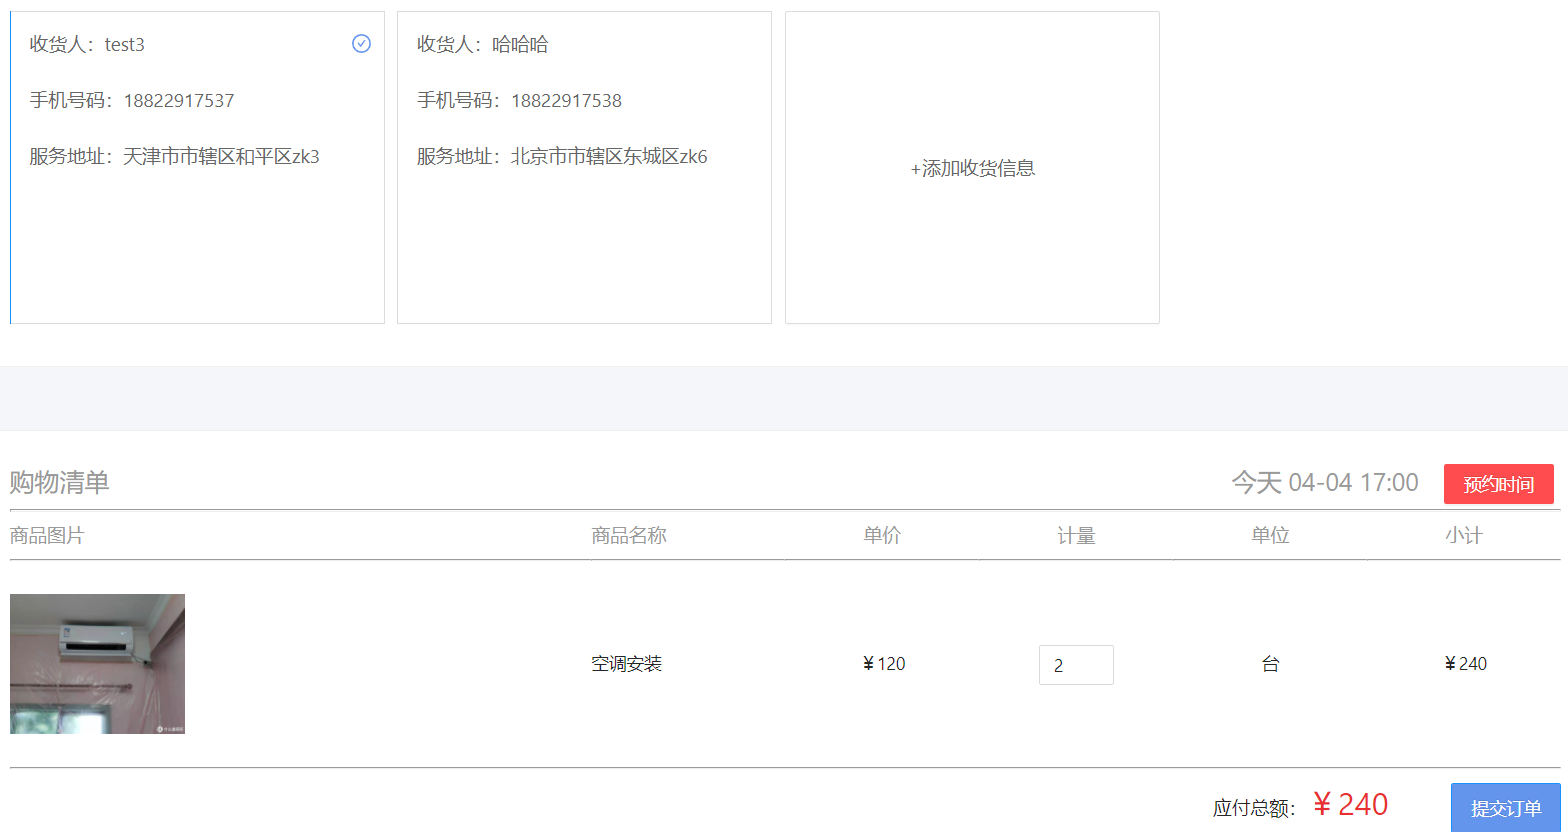
Task: Click recipient name 收货人：哈哈哈
Action: coord(483,44)
